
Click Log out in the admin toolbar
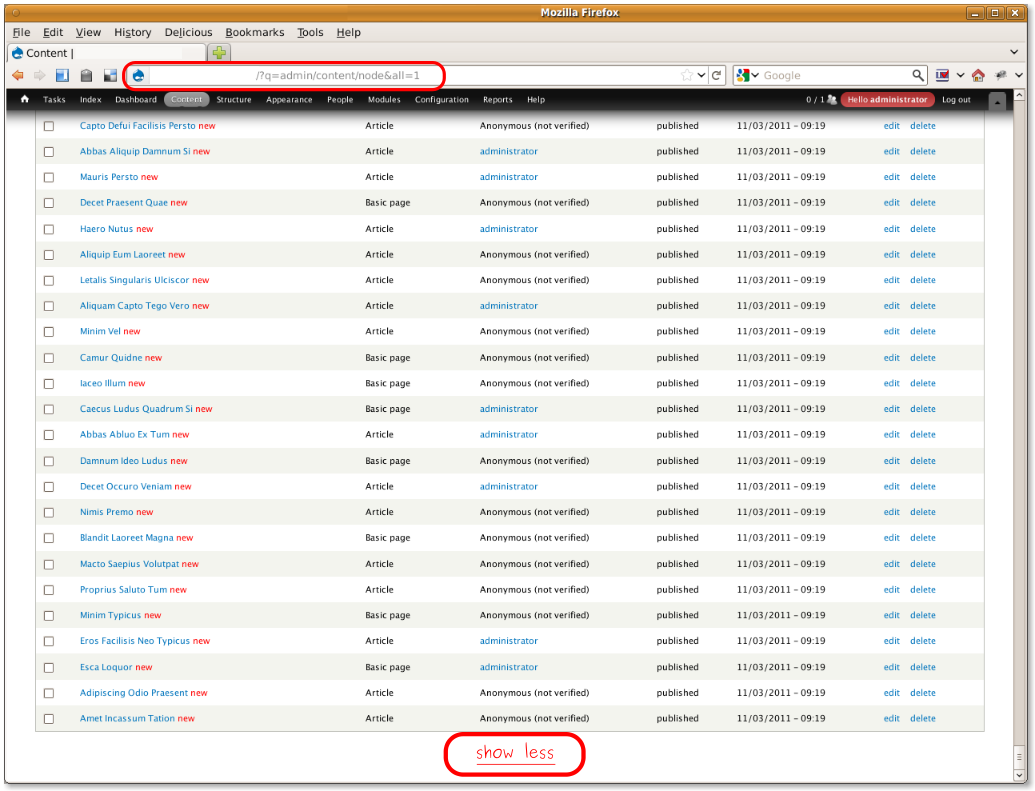tap(958, 100)
